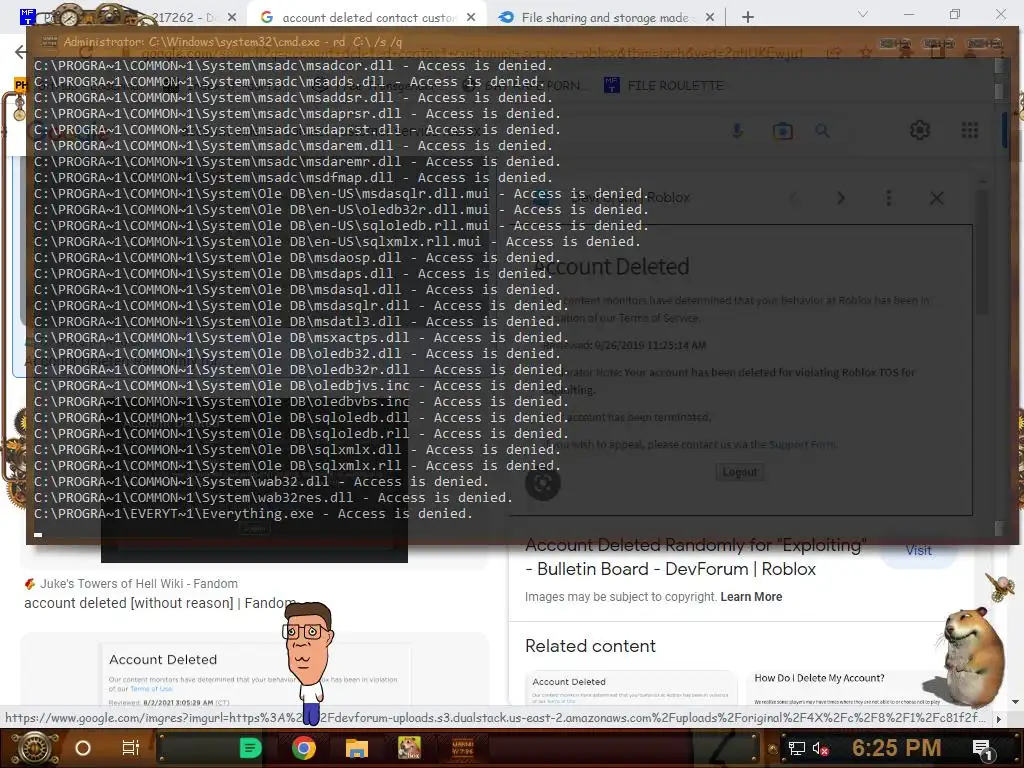Open related 'Account Deleted' thumbnail

(x=632, y=688)
